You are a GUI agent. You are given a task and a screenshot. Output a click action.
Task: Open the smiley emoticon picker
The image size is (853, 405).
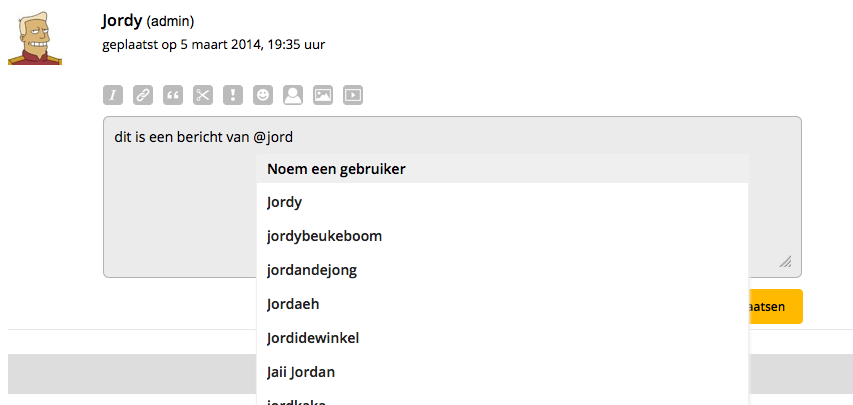[263, 96]
